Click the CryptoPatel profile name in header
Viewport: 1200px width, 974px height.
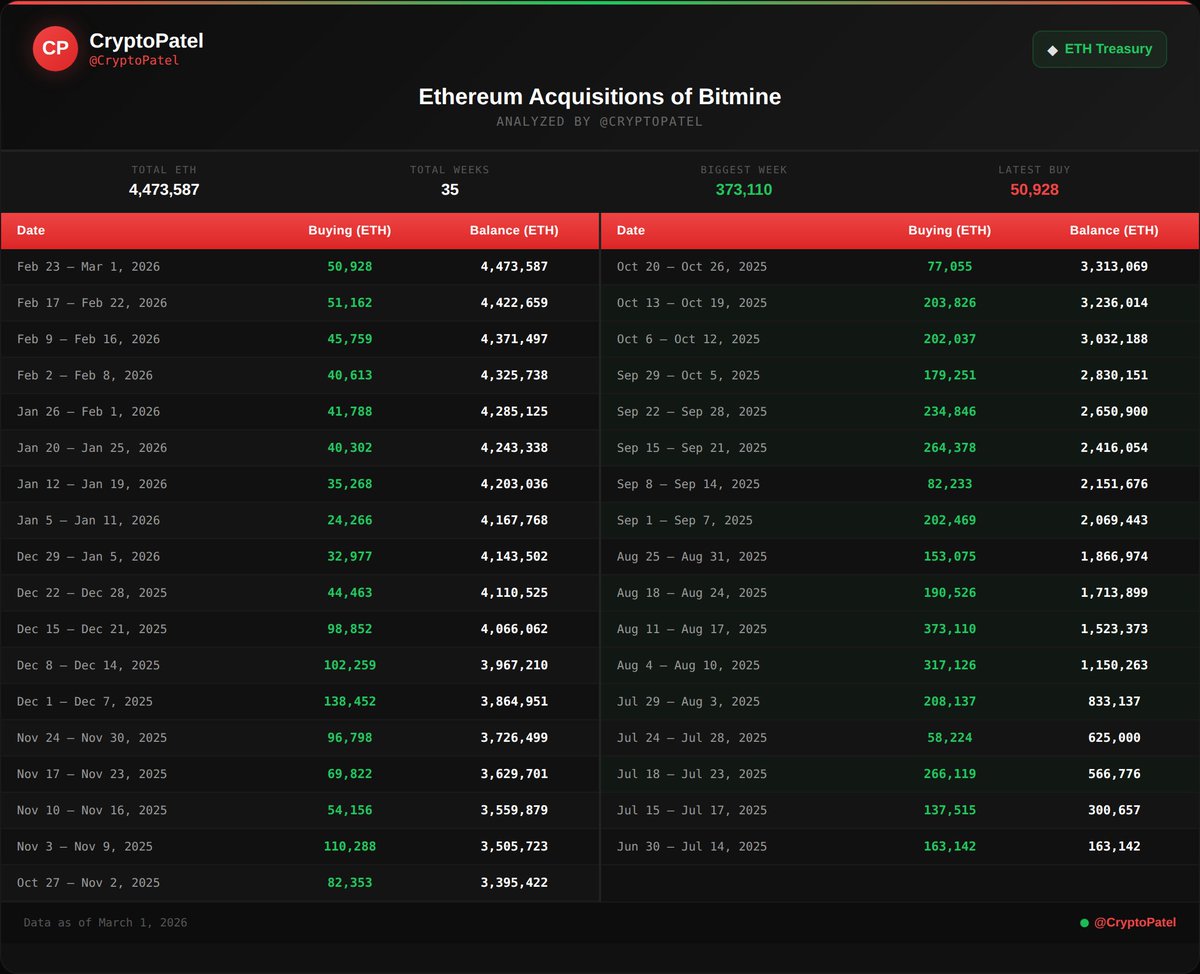146,41
